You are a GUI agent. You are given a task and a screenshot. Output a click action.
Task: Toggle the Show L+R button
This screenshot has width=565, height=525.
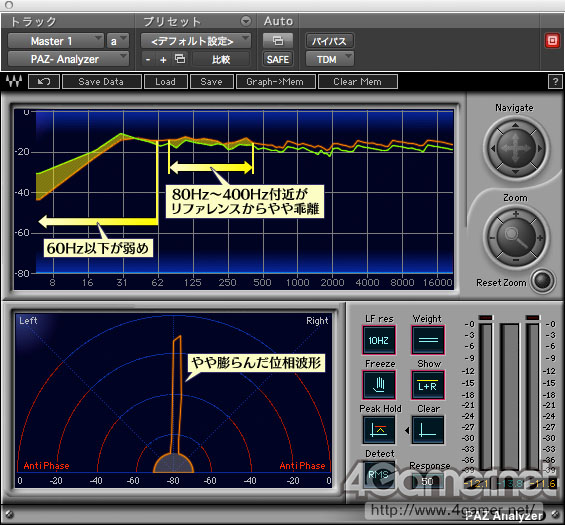[428, 384]
